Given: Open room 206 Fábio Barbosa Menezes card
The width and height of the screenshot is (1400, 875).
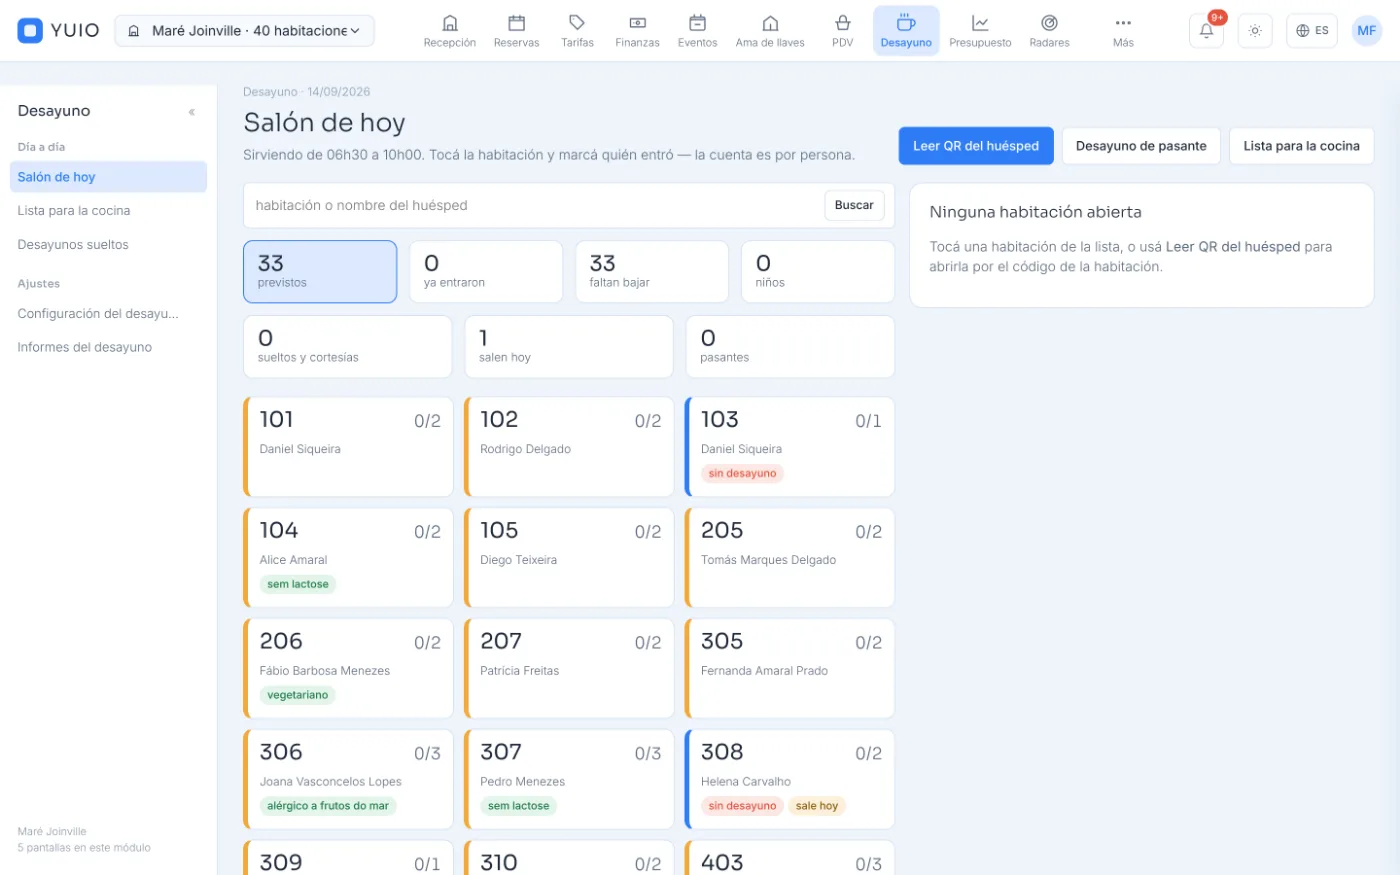Looking at the screenshot, I should (348, 669).
